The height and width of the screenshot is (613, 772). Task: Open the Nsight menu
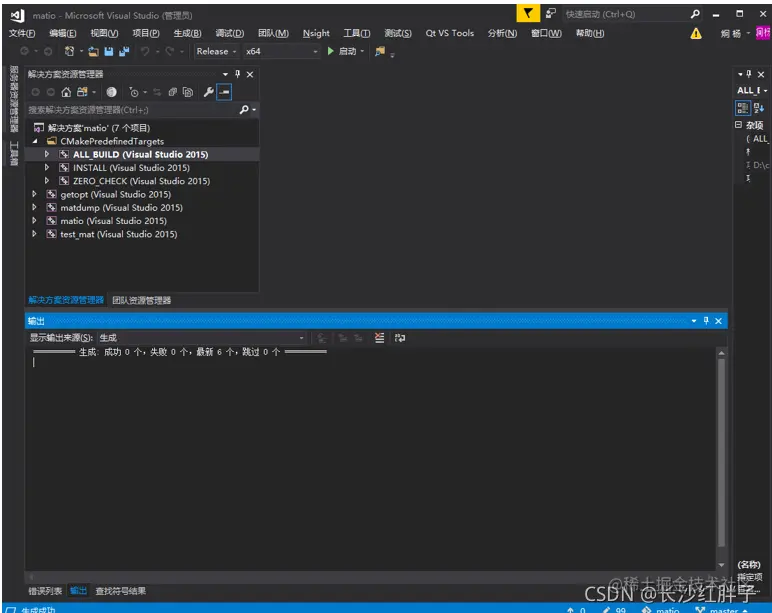pos(316,33)
